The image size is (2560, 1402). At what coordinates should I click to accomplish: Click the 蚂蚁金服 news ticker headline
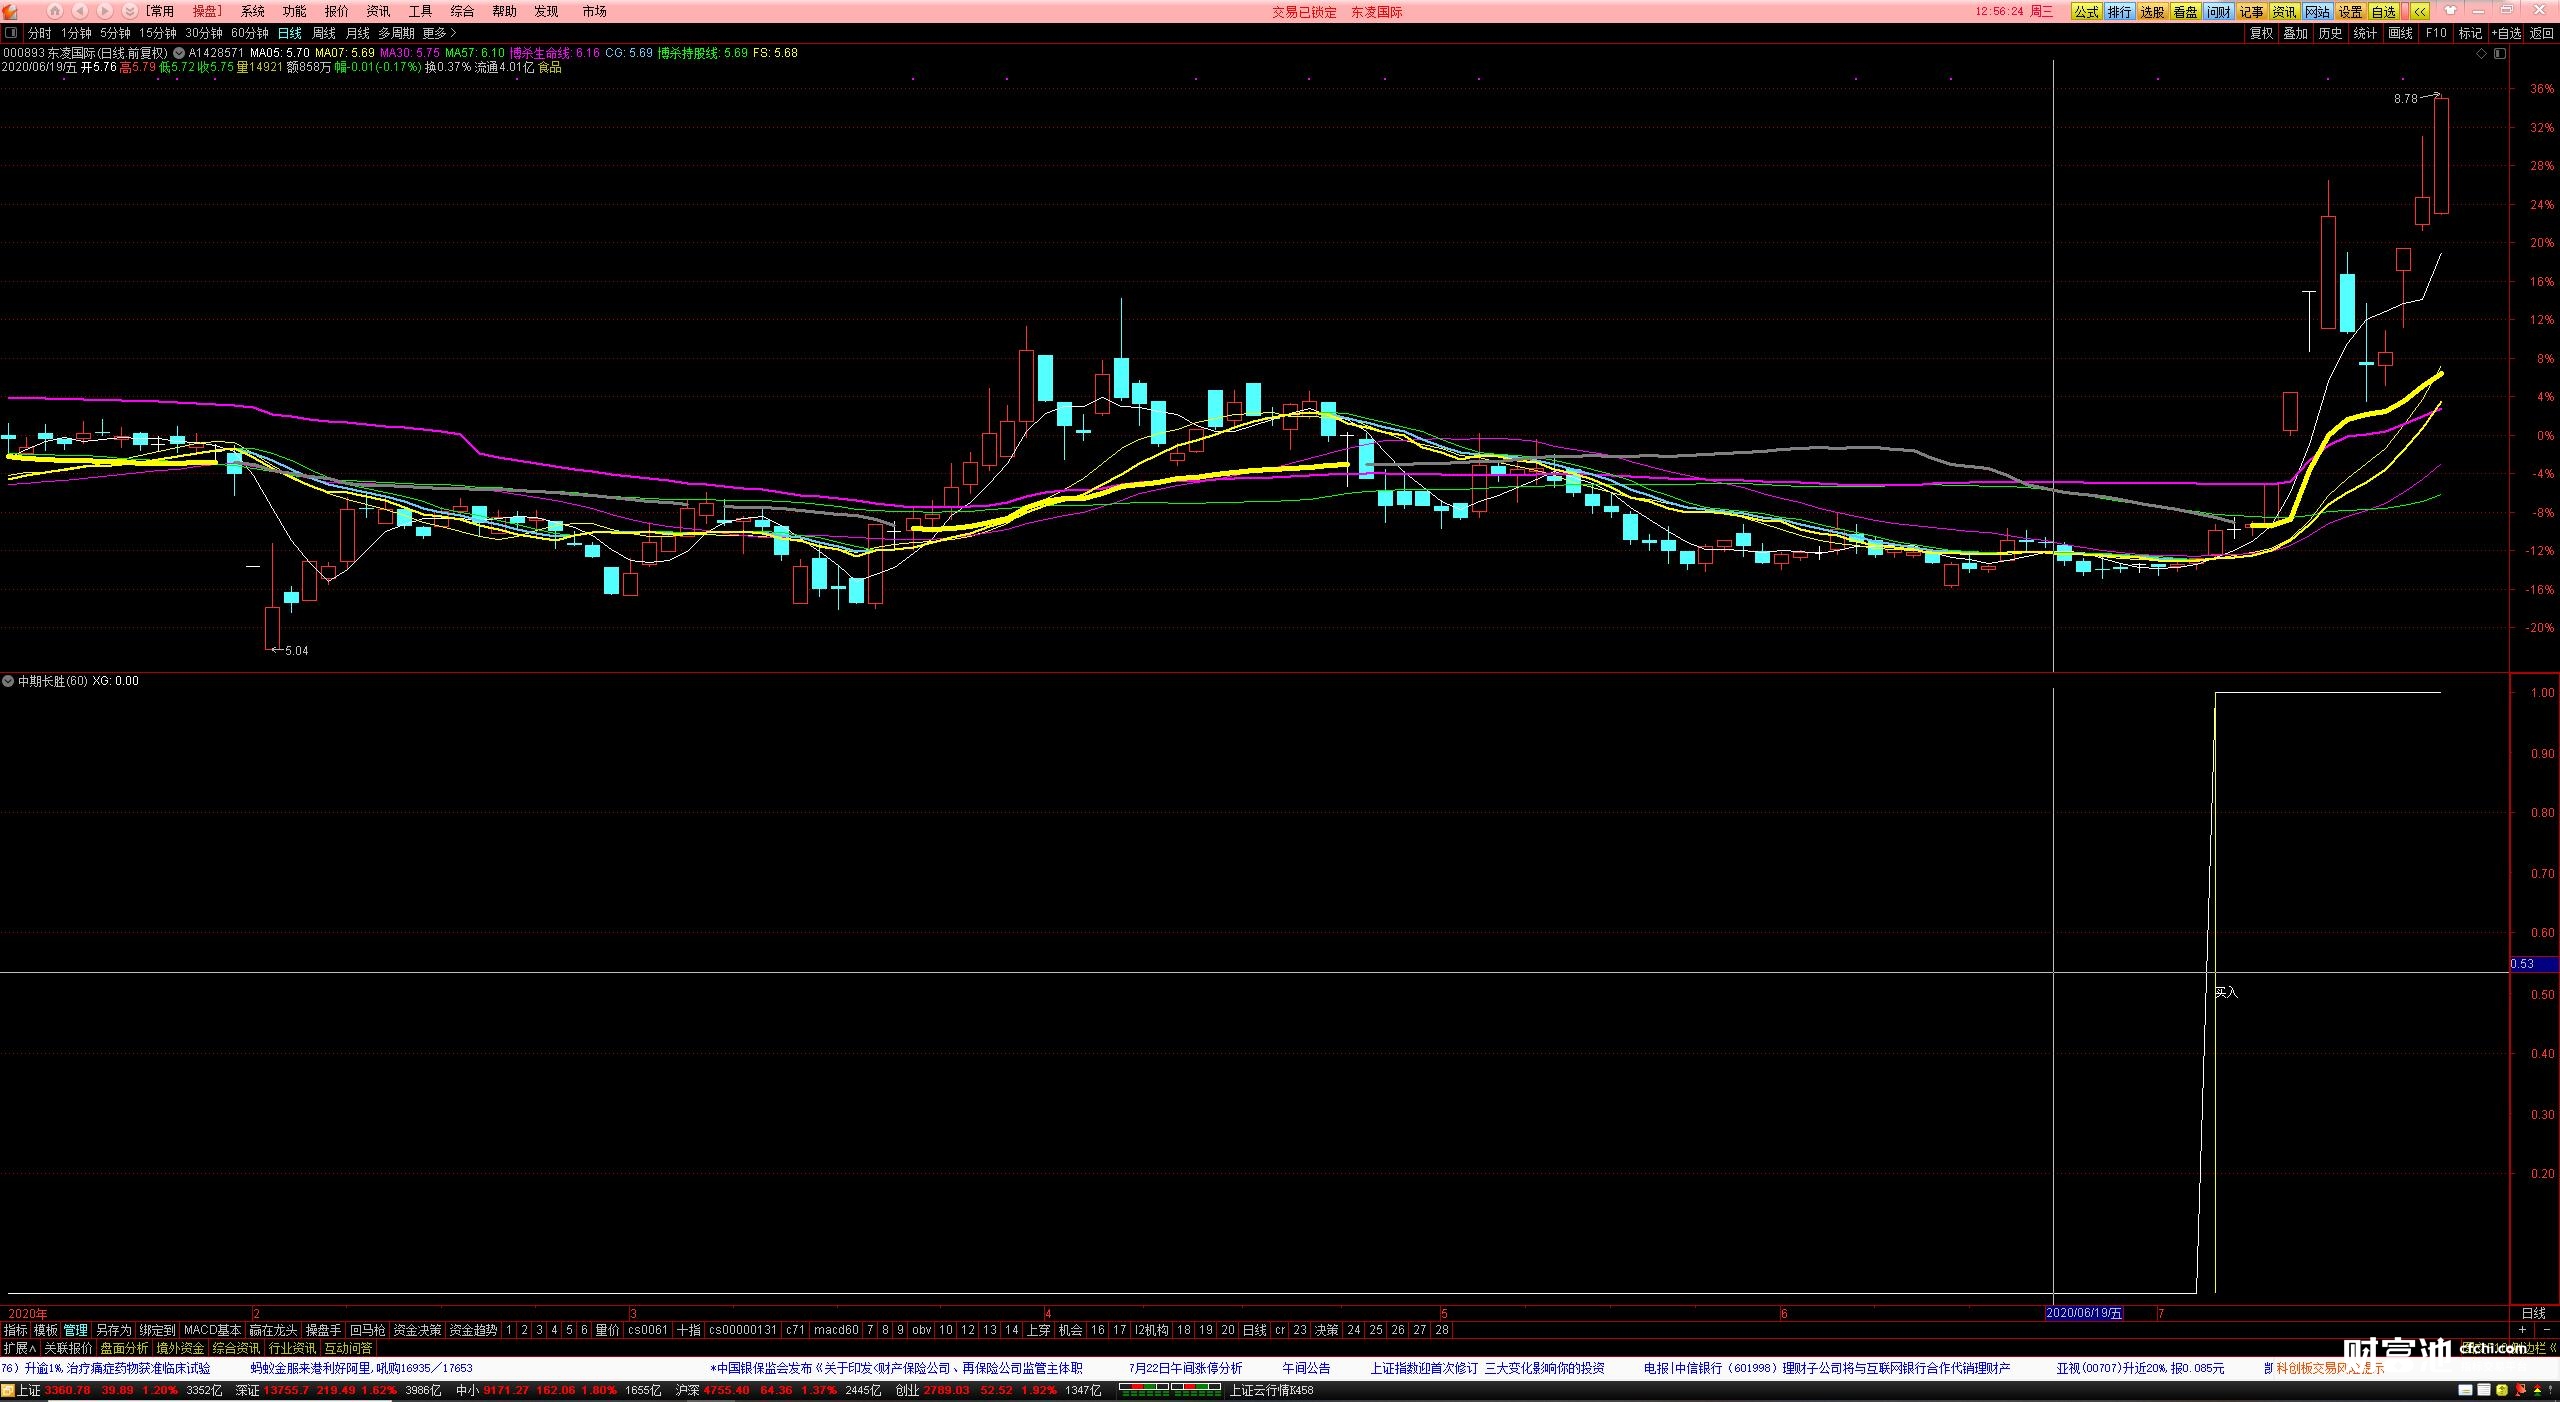click(361, 1368)
